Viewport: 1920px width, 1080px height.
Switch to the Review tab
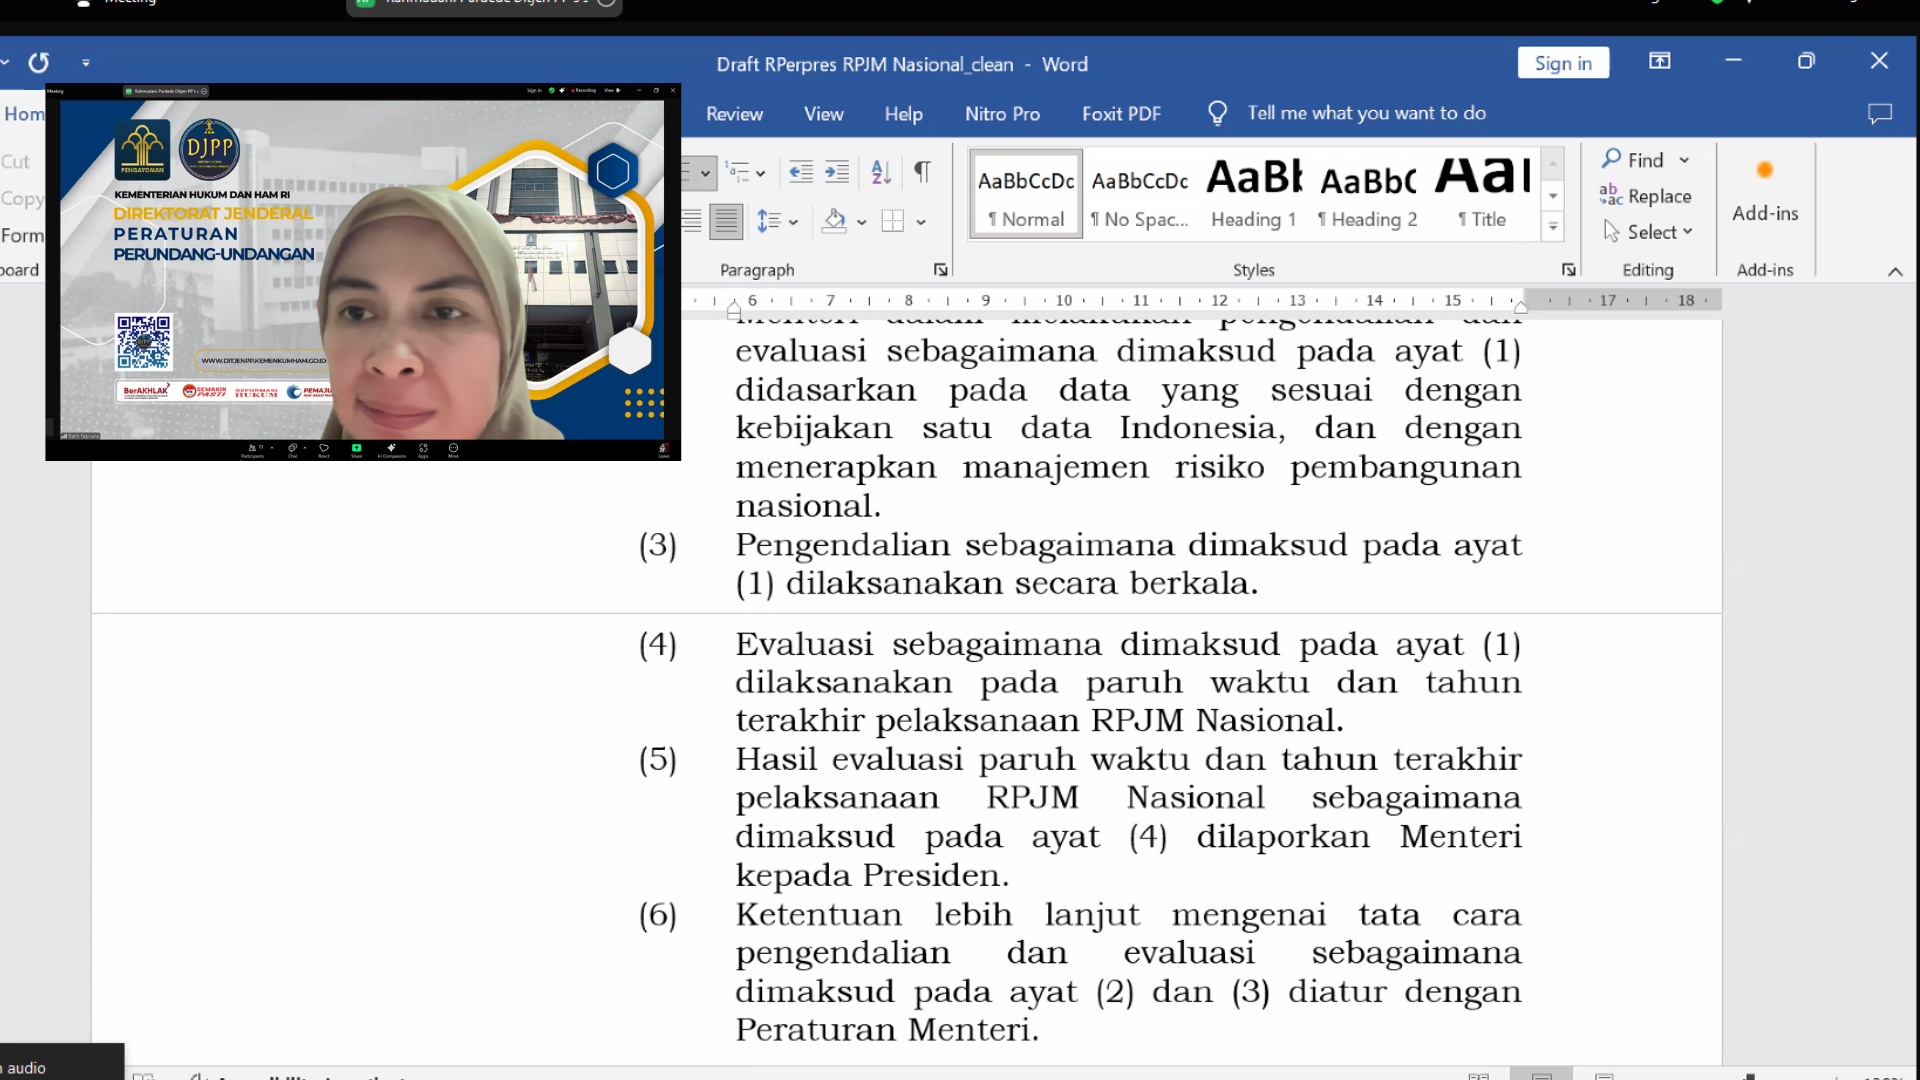point(734,114)
